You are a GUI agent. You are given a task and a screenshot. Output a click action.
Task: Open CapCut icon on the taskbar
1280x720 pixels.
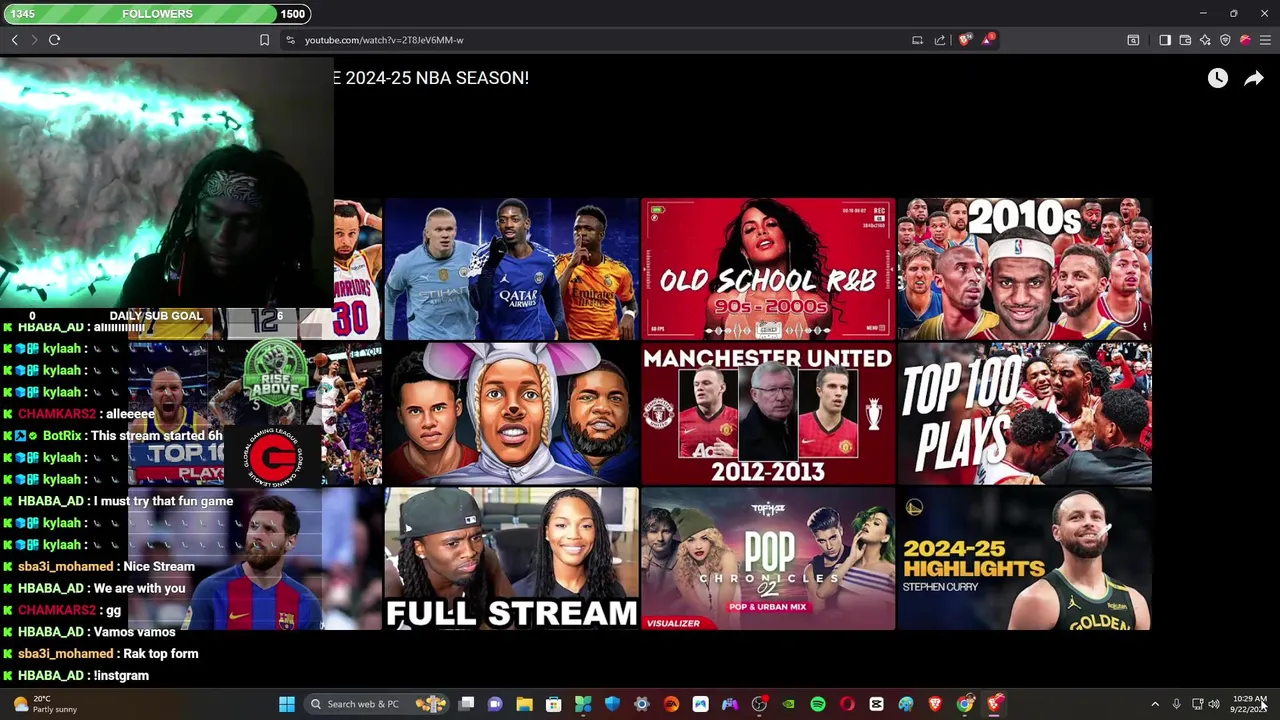point(876,704)
